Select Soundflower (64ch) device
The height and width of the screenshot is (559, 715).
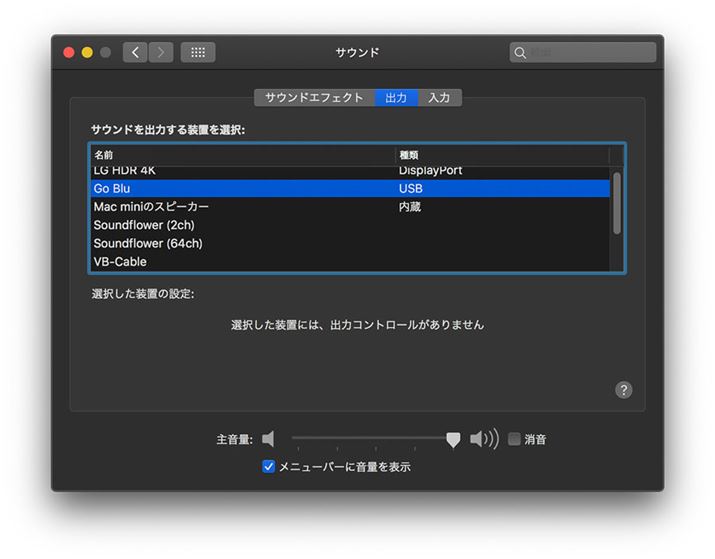point(350,243)
